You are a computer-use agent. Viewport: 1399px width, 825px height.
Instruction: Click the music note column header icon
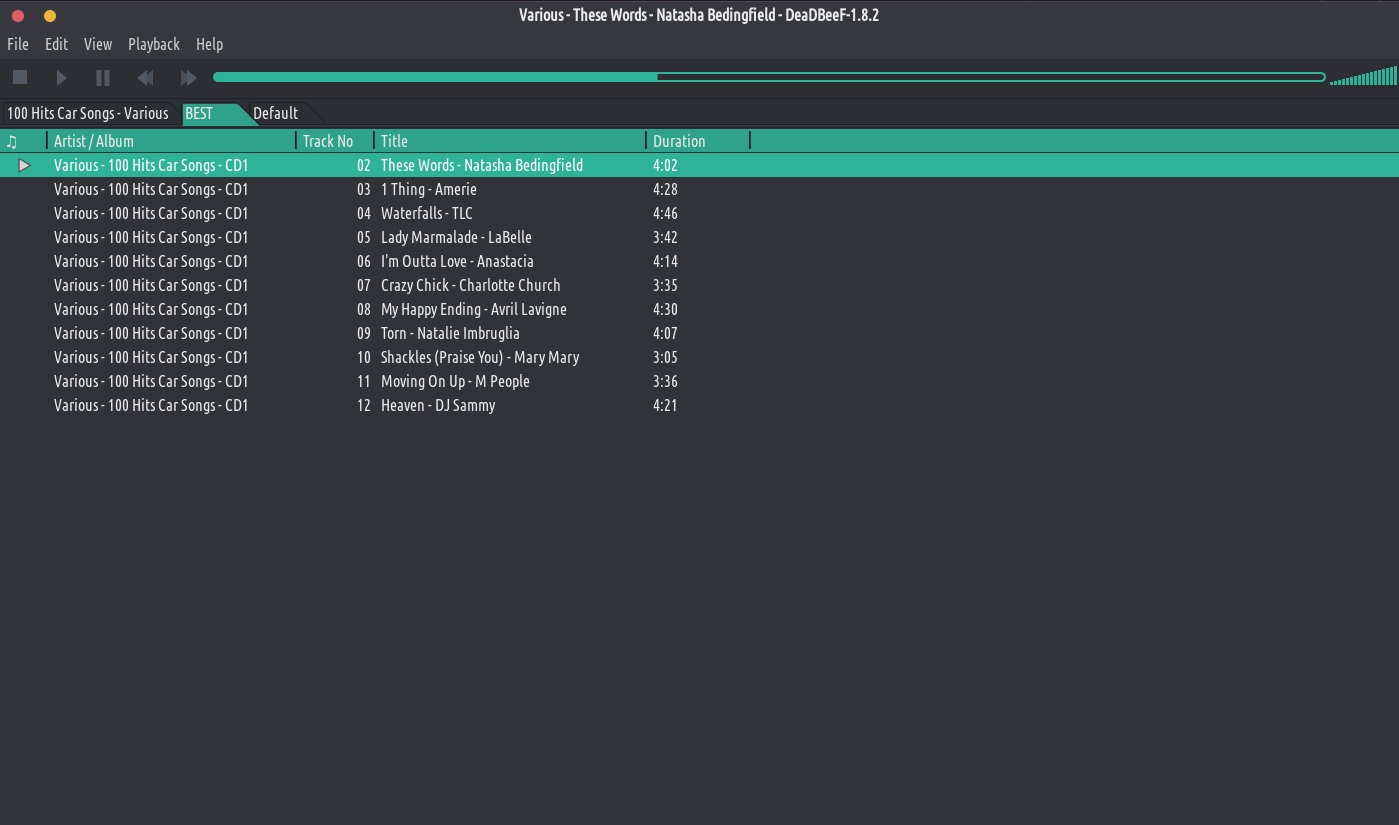[x=12, y=141]
